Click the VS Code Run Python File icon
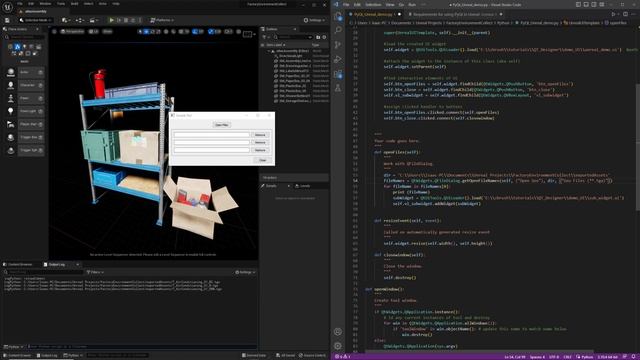The image size is (640, 360). [x=613, y=14]
